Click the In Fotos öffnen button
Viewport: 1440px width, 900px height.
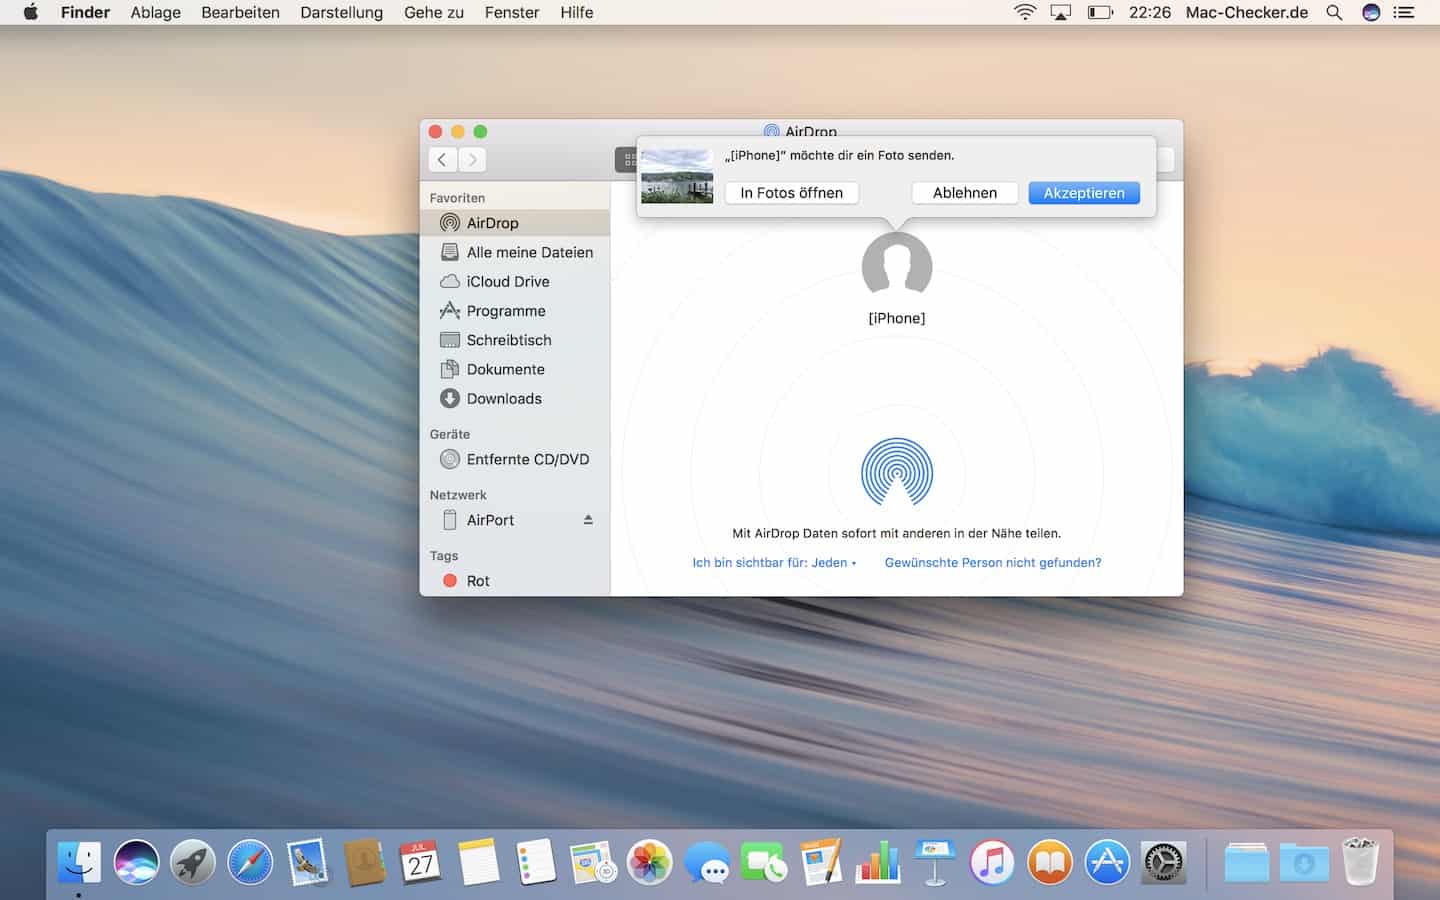(x=792, y=193)
